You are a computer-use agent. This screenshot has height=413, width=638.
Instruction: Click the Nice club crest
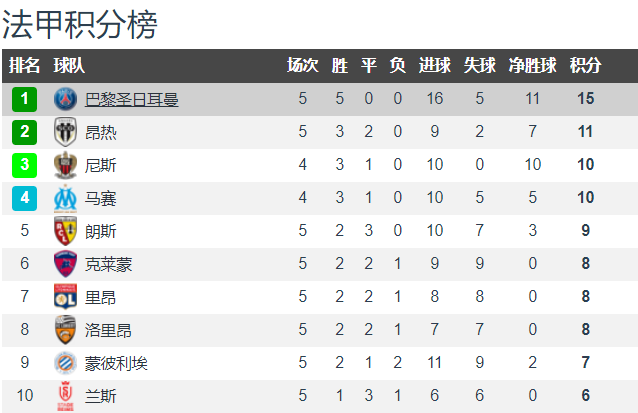[x=66, y=165]
